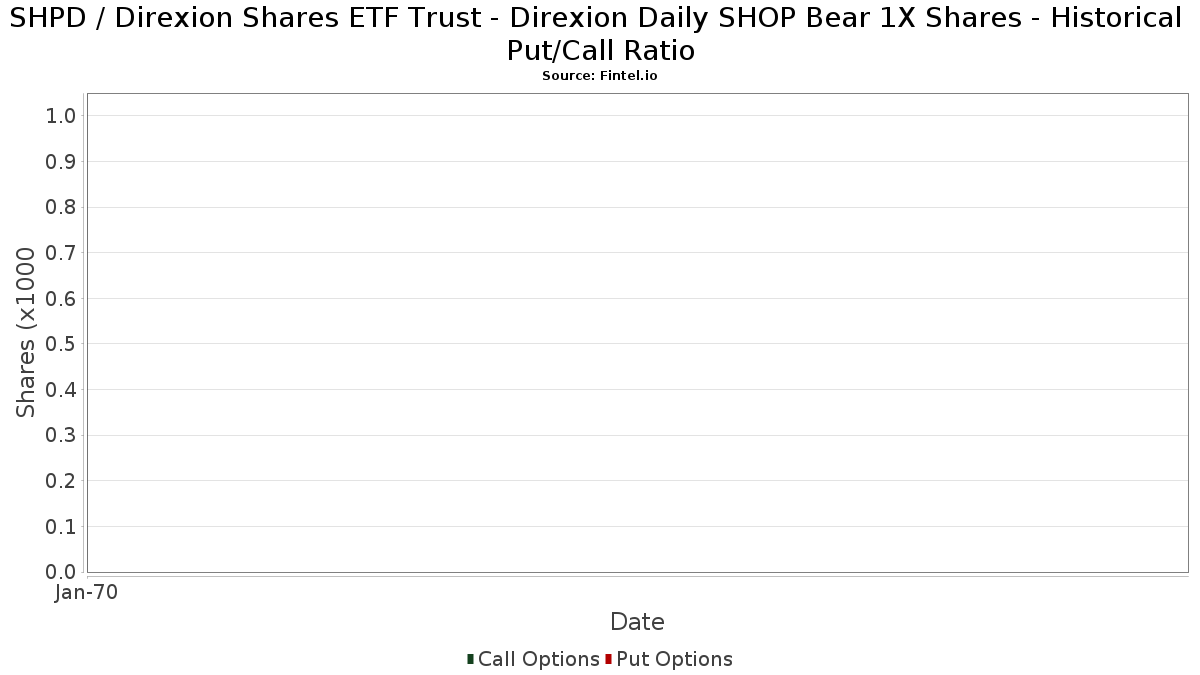Image resolution: width=1200 pixels, height=675 pixels.
Task: Click the 0.7 y-axis tick label
Action: coord(61,253)
